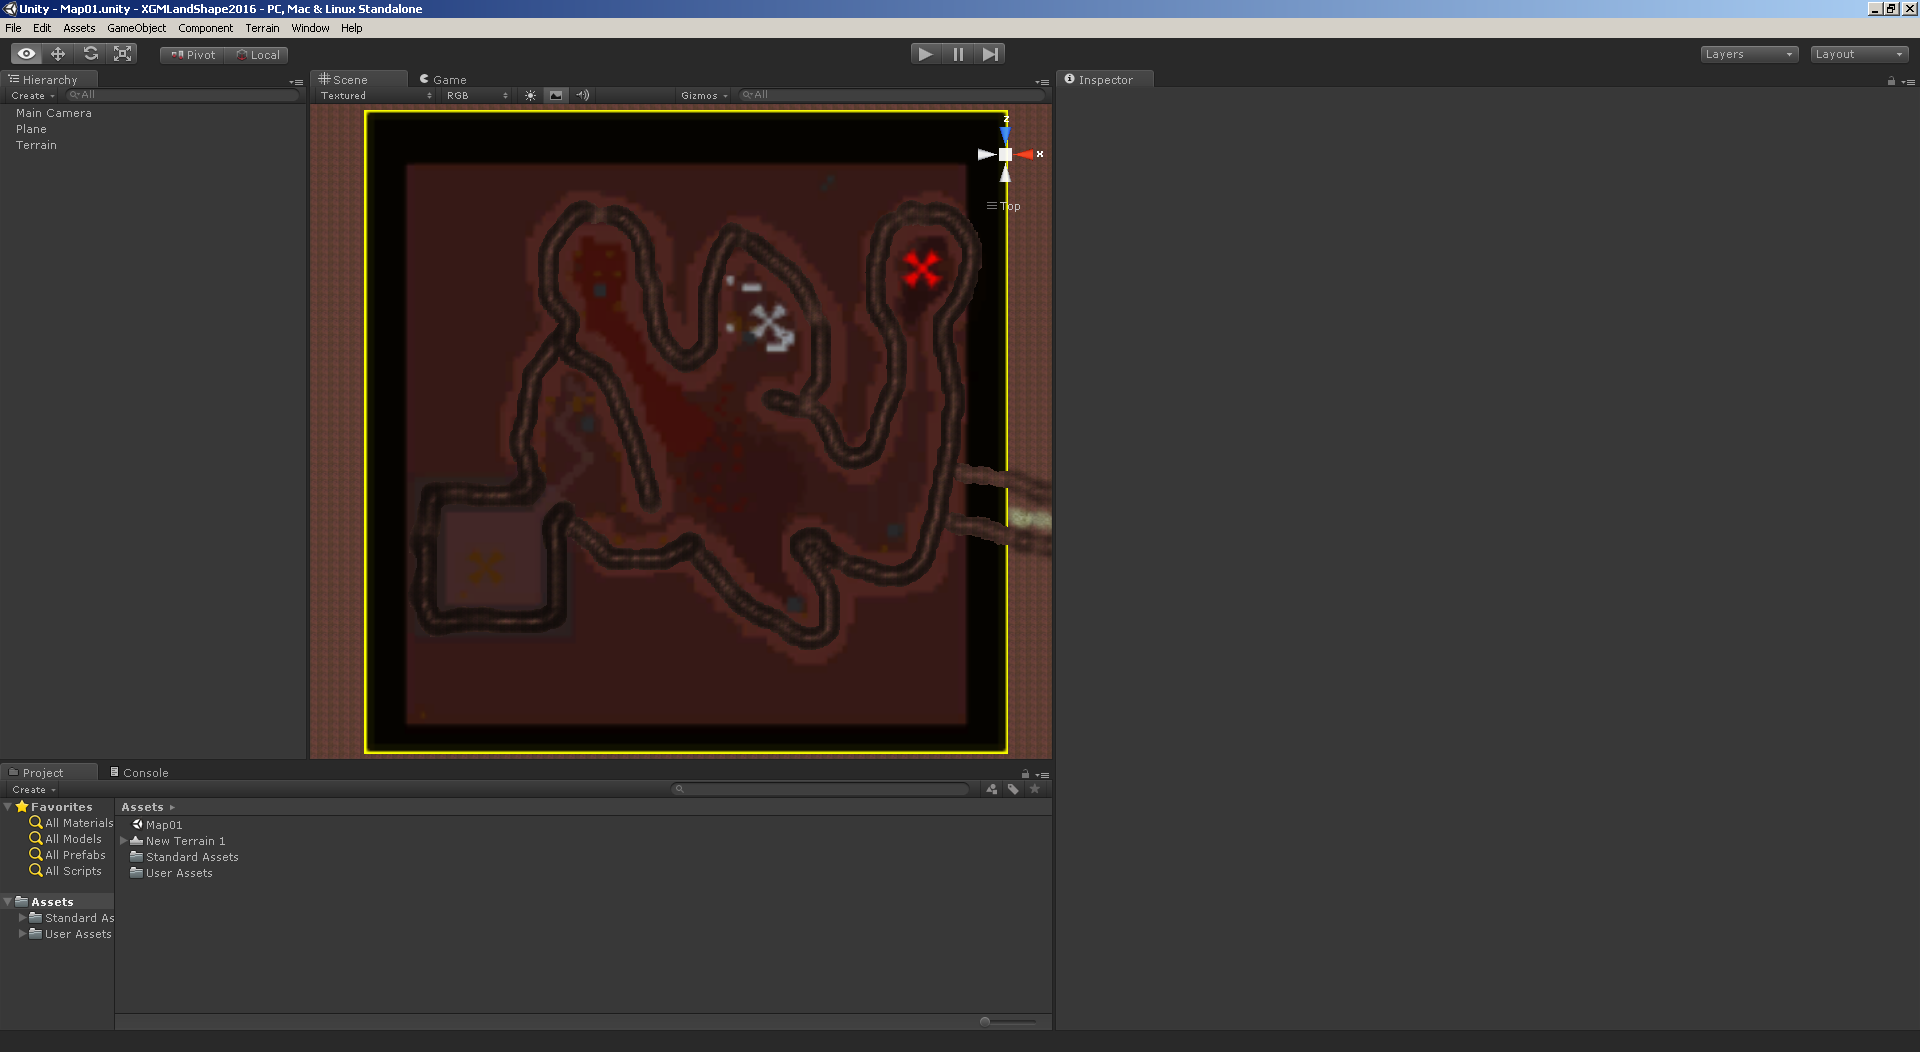
Task: Expand the New Terrain 1 asset
Action: click(124, 841)
